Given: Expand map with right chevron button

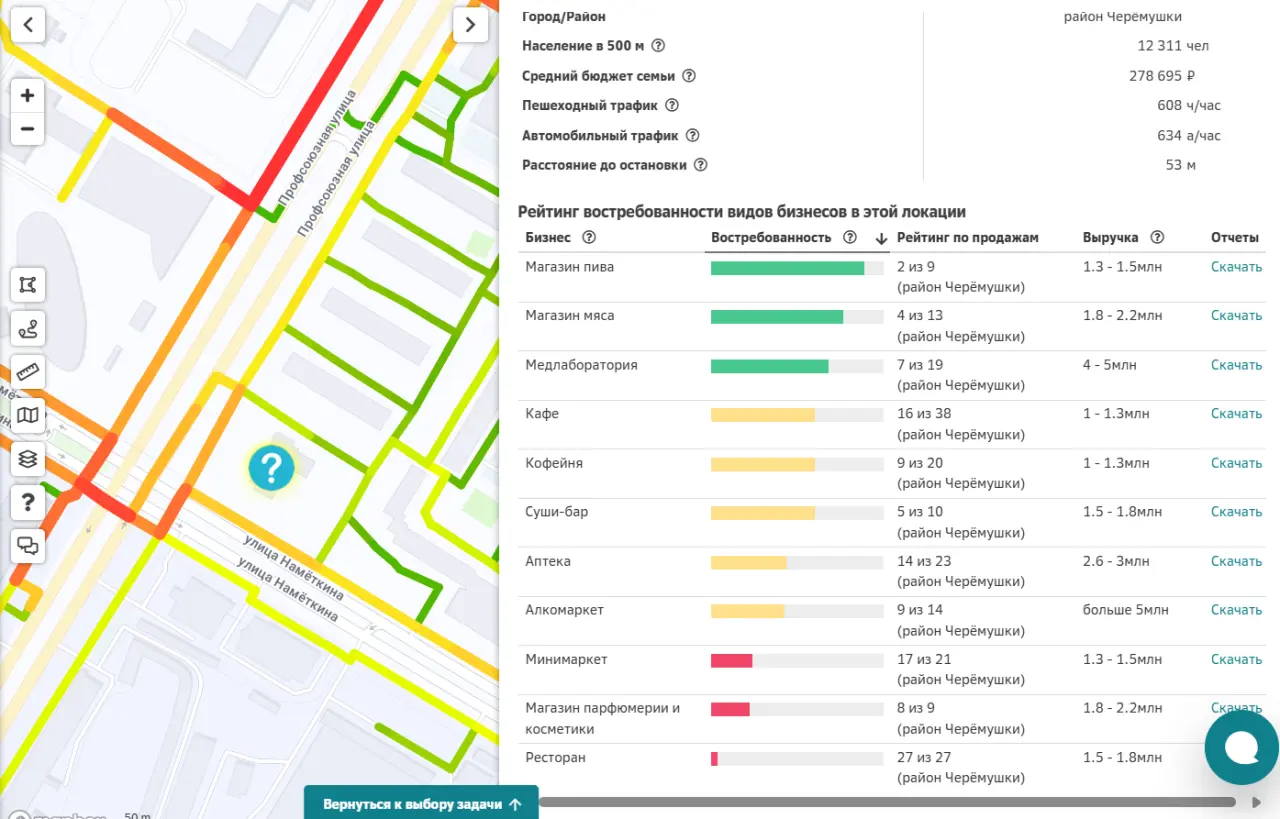Looking at the screenshot, I should [x=470, y=25].
